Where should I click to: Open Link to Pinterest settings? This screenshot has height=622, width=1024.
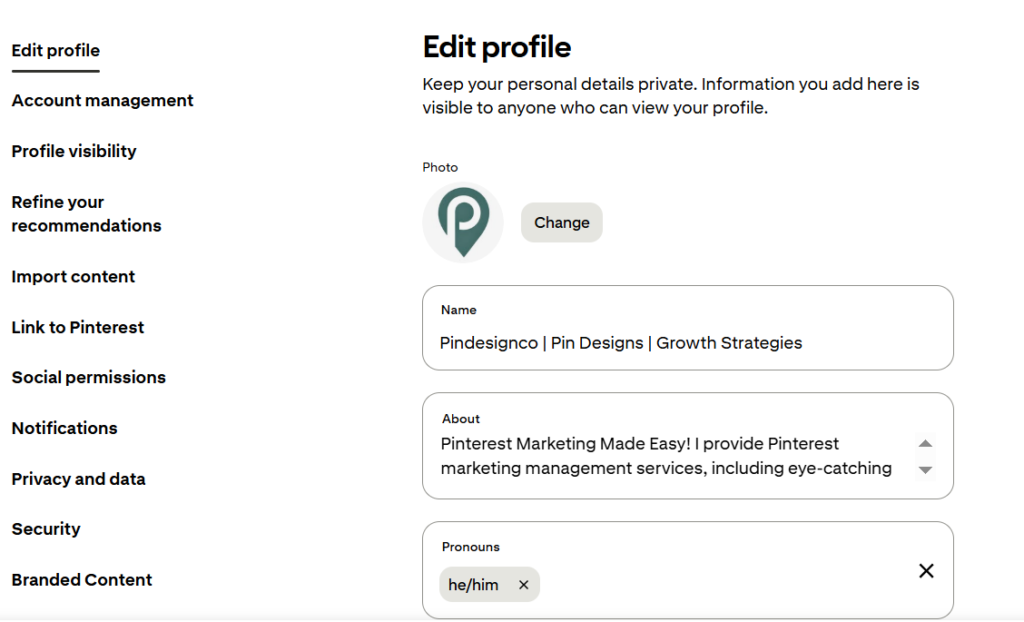coord(78,327)
